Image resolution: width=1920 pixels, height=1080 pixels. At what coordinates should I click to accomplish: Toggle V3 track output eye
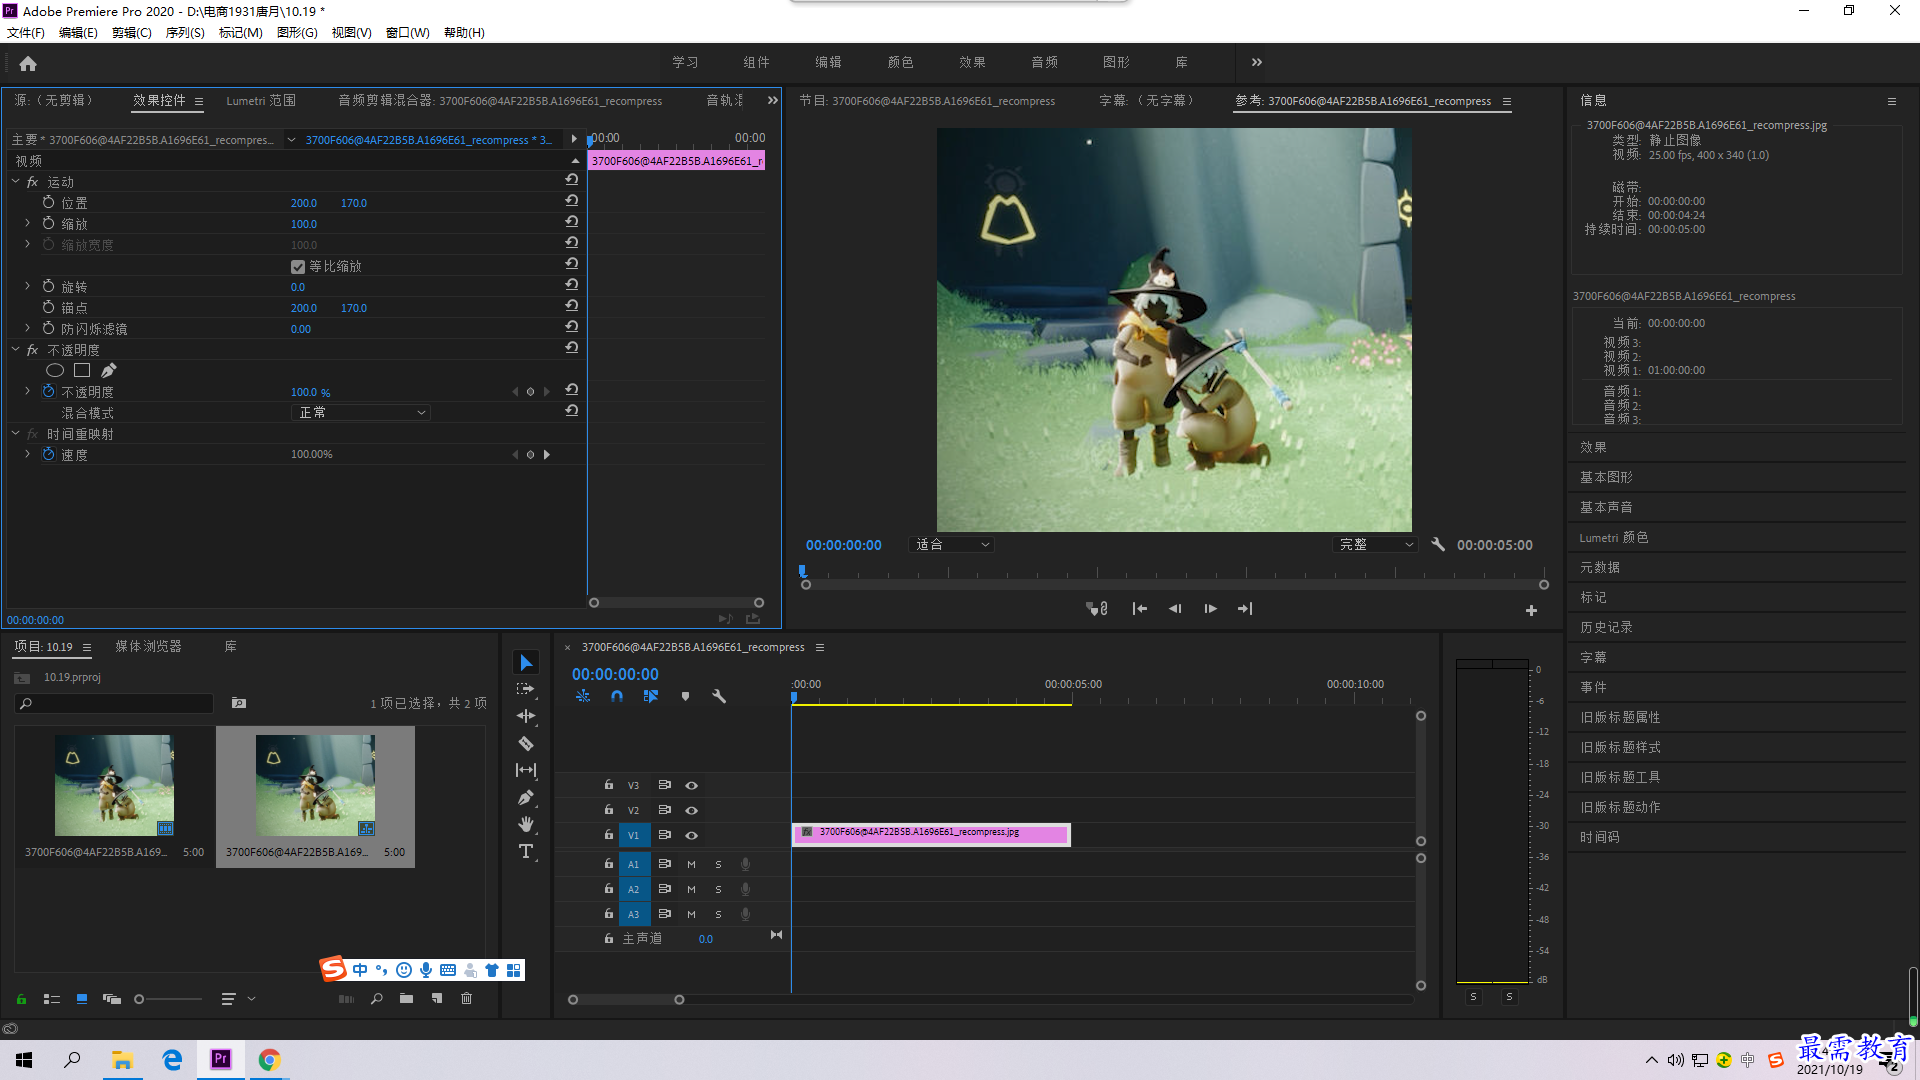point(691,785)
